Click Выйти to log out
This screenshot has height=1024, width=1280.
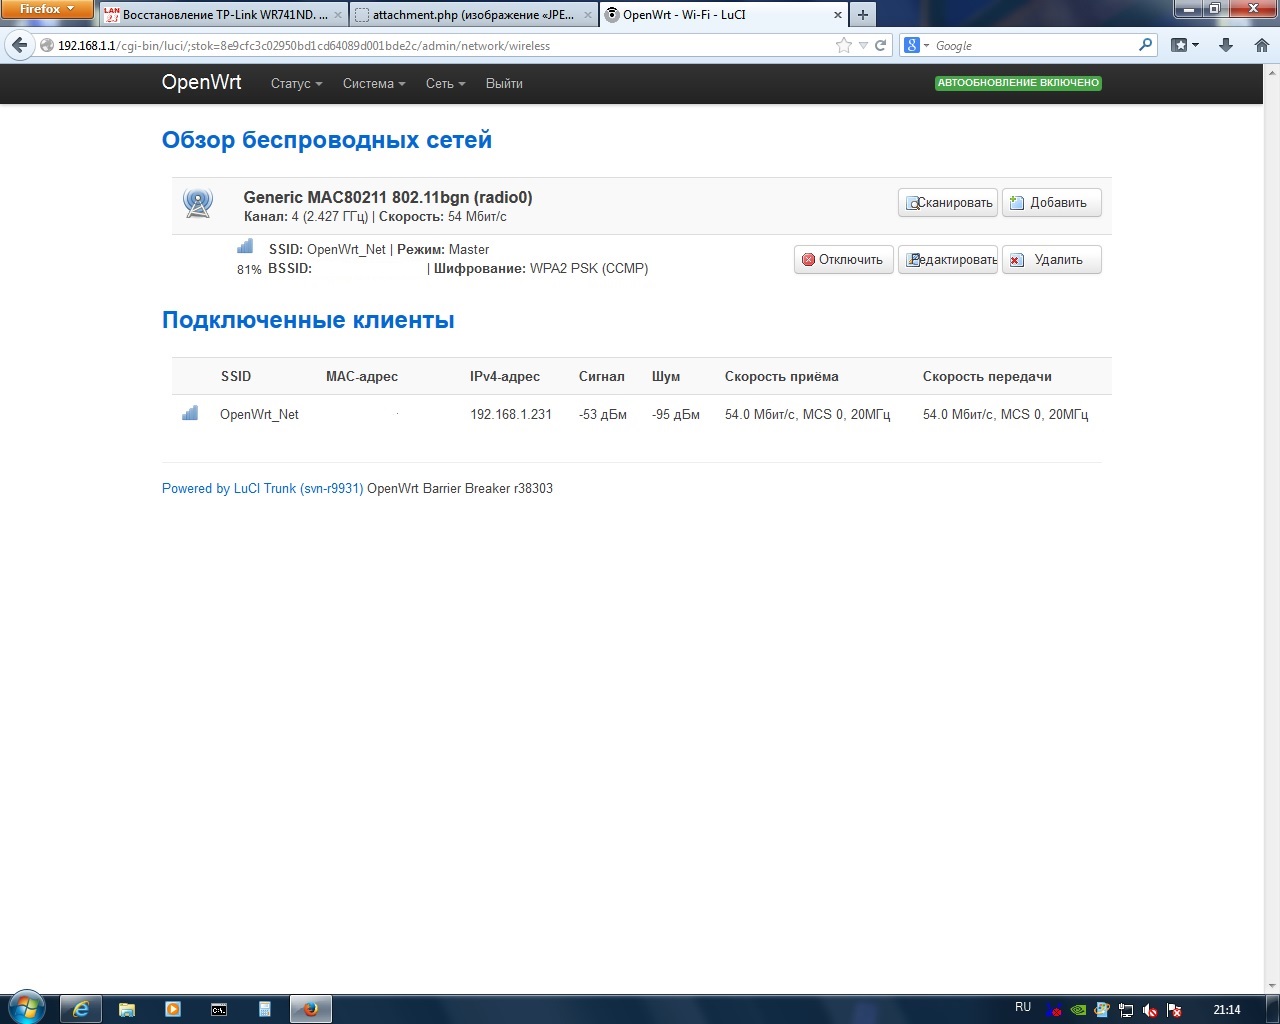click(504, 84)
